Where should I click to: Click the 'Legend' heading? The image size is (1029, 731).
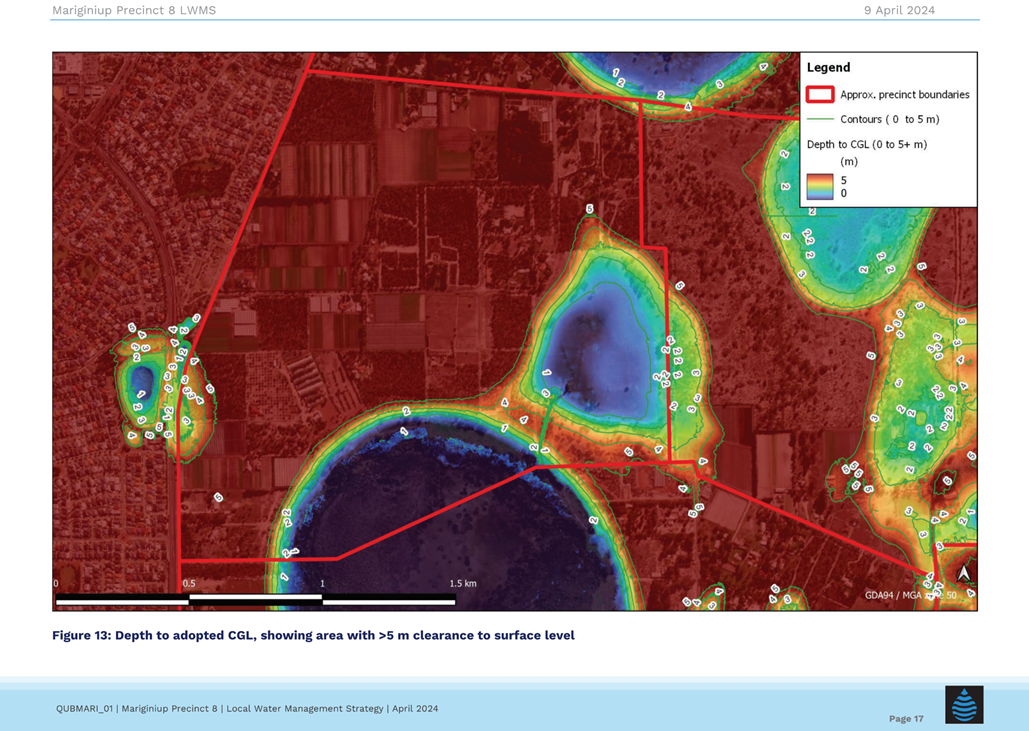828,68
